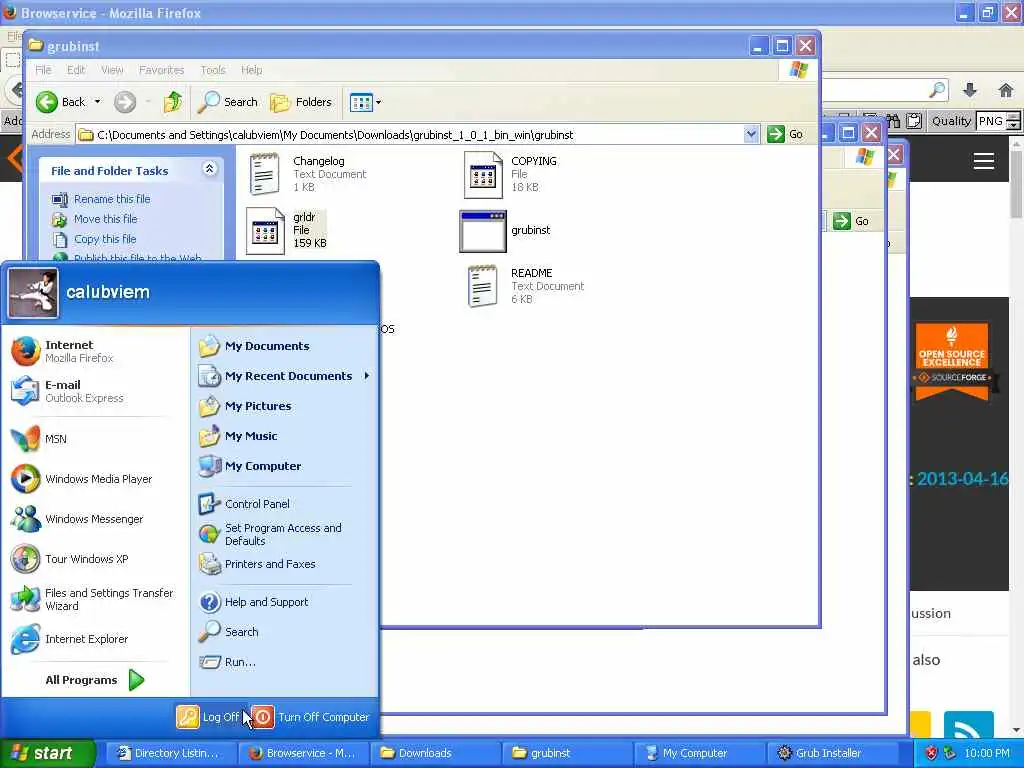Click the Go button beside address bar
Viewport: 1024px width, 768px height.
point(785,135)
